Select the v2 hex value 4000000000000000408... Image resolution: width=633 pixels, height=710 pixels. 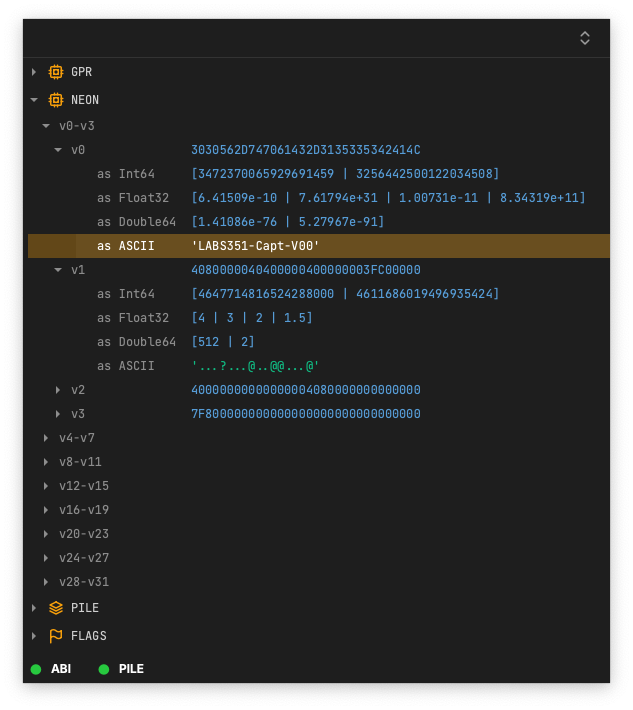306,390
